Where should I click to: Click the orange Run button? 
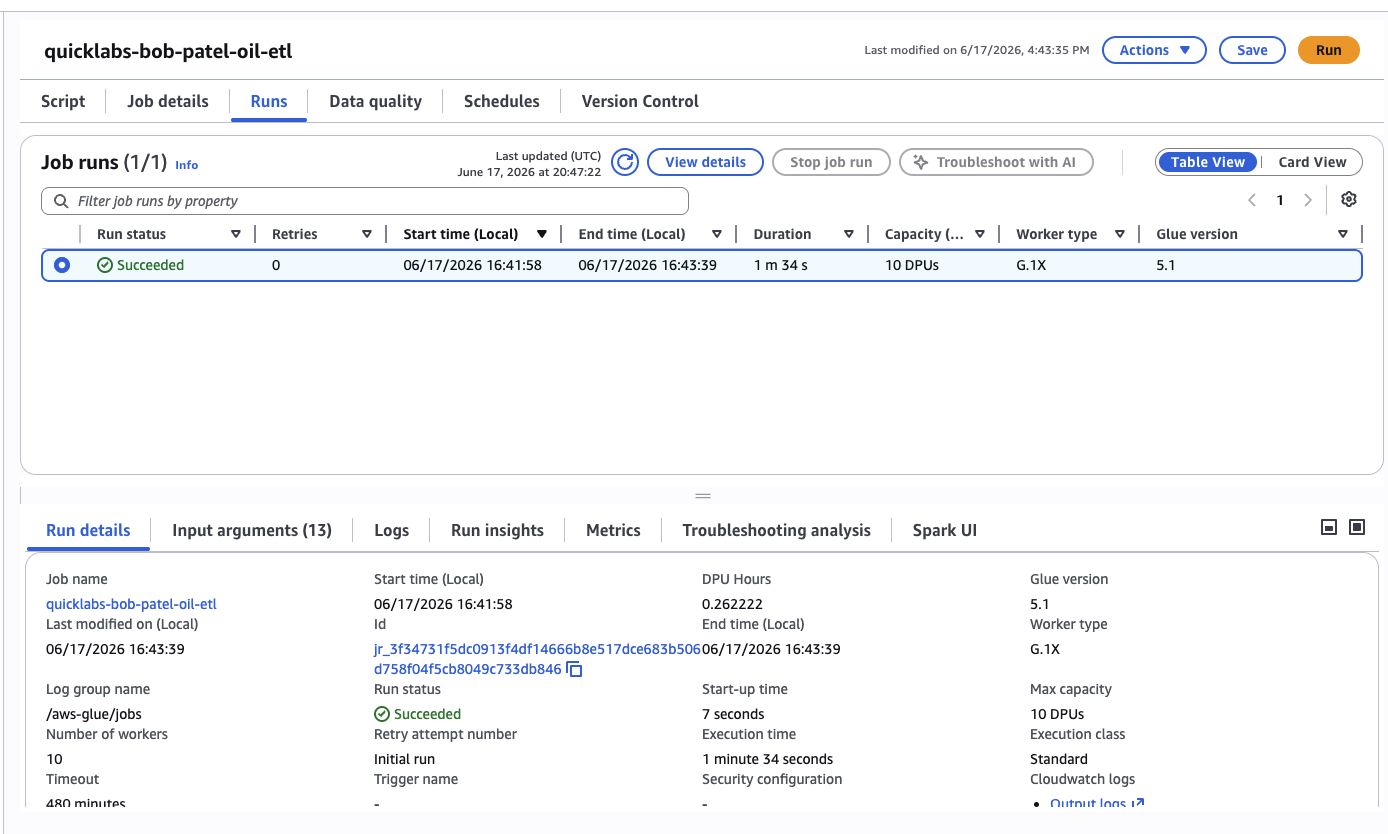pyautogui.click(x=1329, y=50)
